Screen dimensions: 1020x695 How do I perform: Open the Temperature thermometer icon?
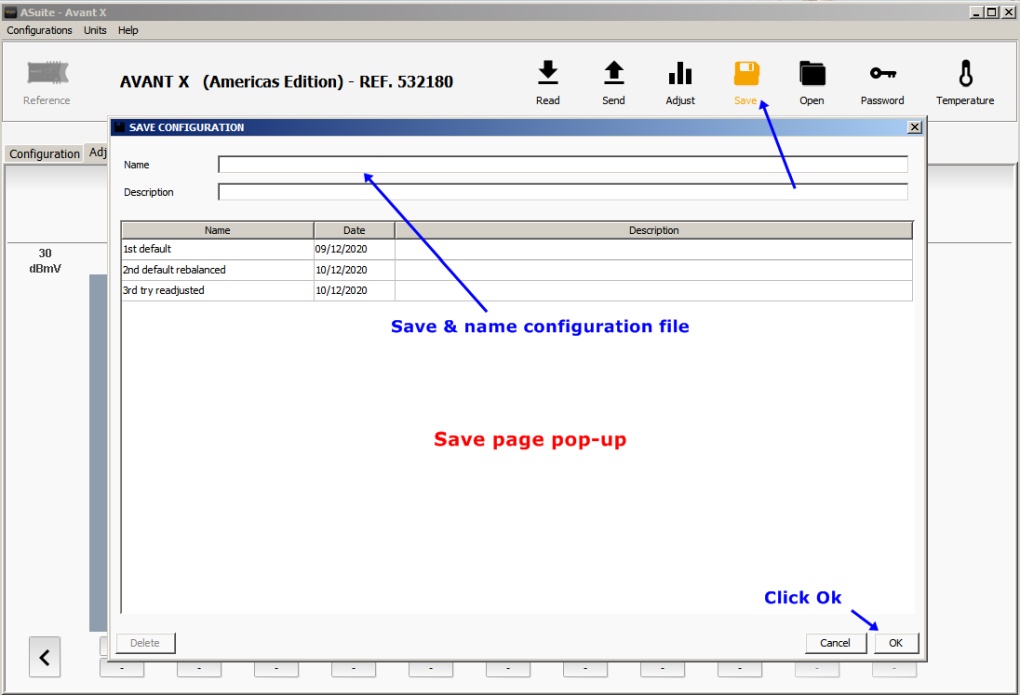965,74
